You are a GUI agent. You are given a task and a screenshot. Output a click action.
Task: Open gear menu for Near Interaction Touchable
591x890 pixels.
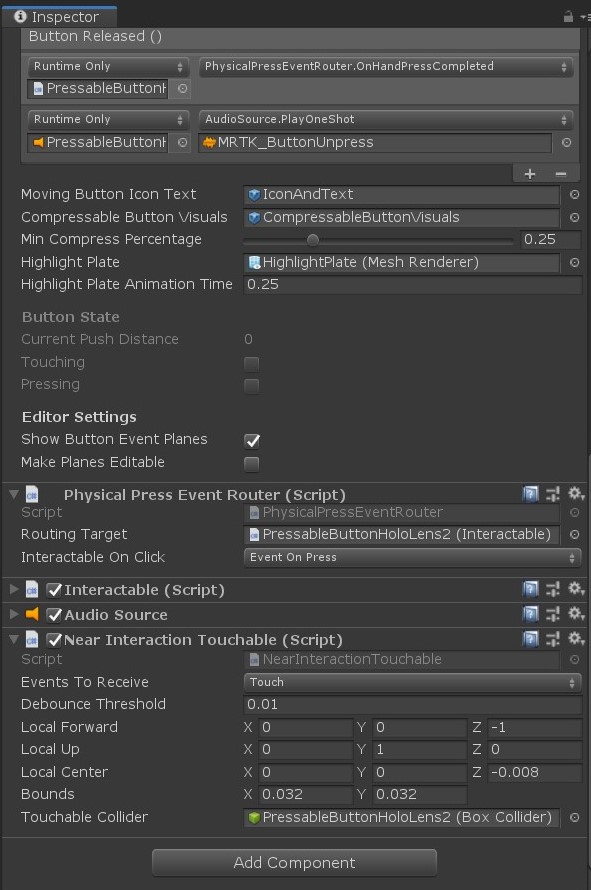pos(576,640)
